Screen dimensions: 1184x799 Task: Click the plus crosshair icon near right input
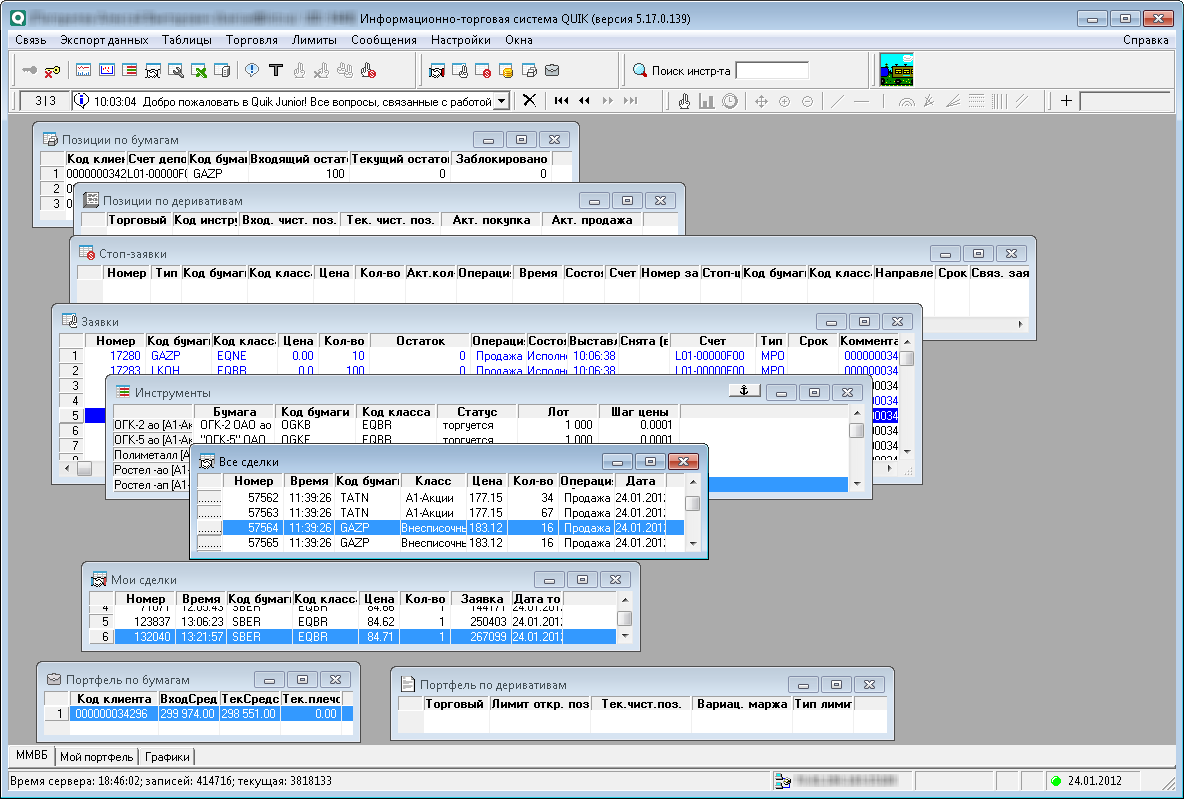[1066, 100]
